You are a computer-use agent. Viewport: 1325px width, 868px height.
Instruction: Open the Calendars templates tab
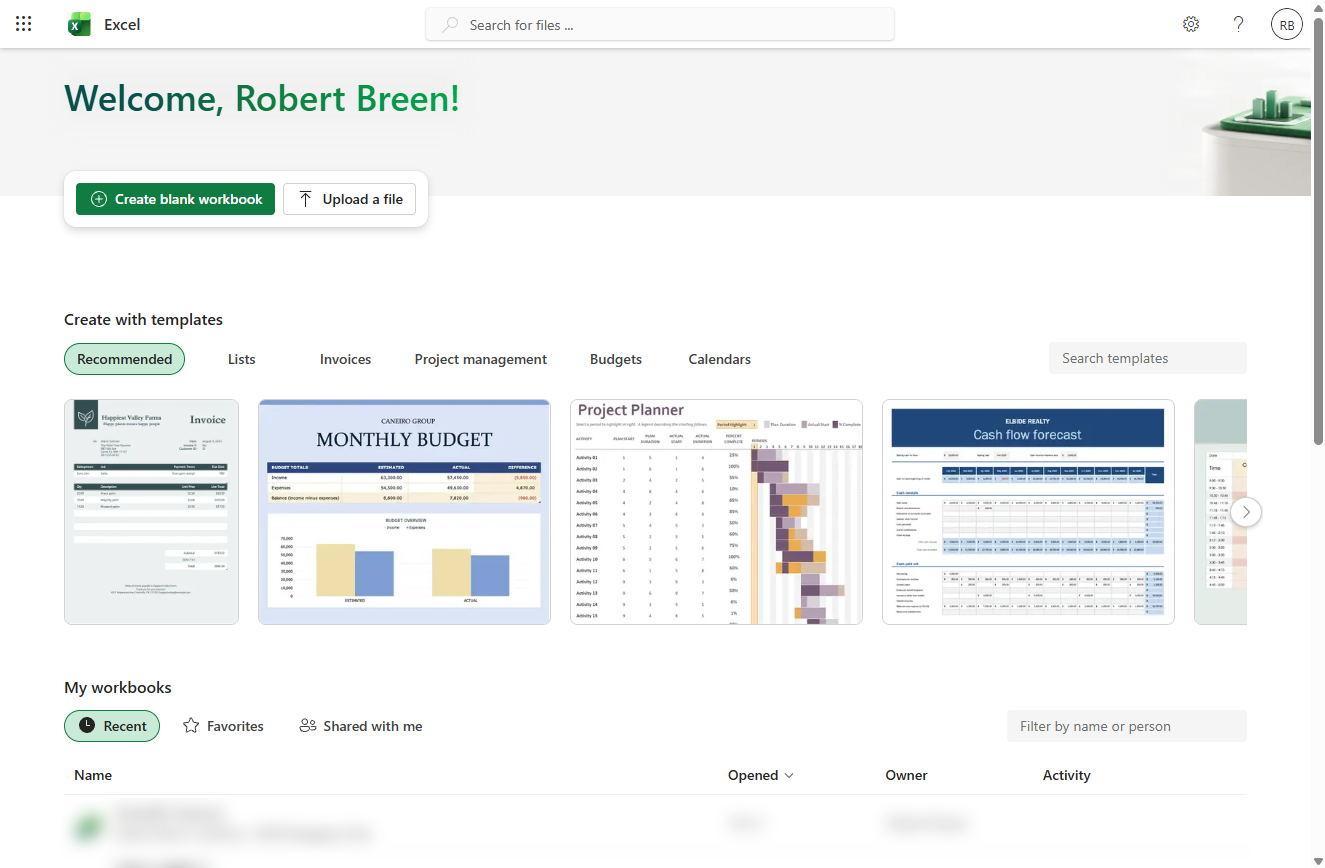coord(720,359)
